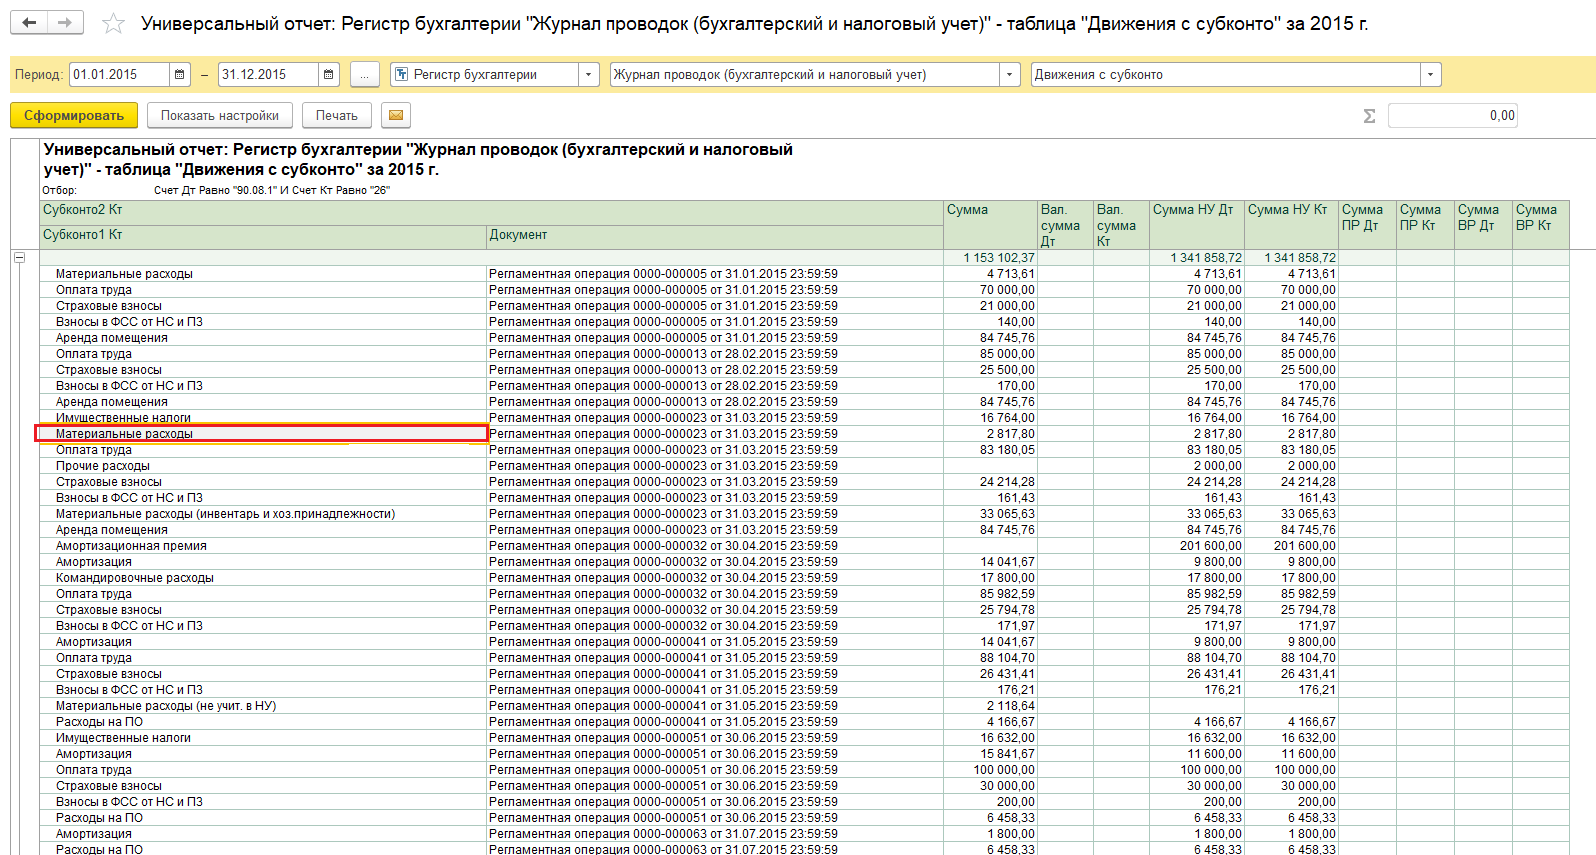The width and height of the screenshot is (1596, 855).
Task: Focus the start period date field
Action: [120, 75]
